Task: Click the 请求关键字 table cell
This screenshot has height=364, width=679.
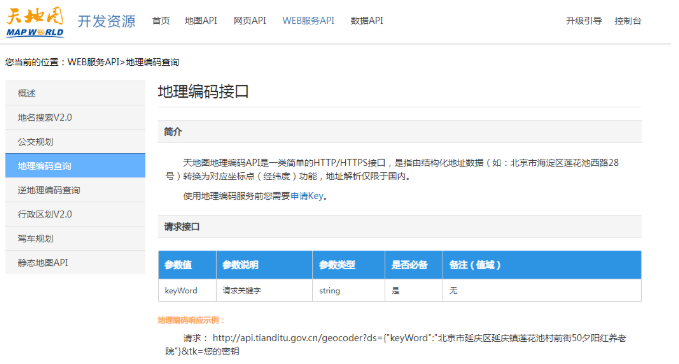Action: (x=264, y=290)
